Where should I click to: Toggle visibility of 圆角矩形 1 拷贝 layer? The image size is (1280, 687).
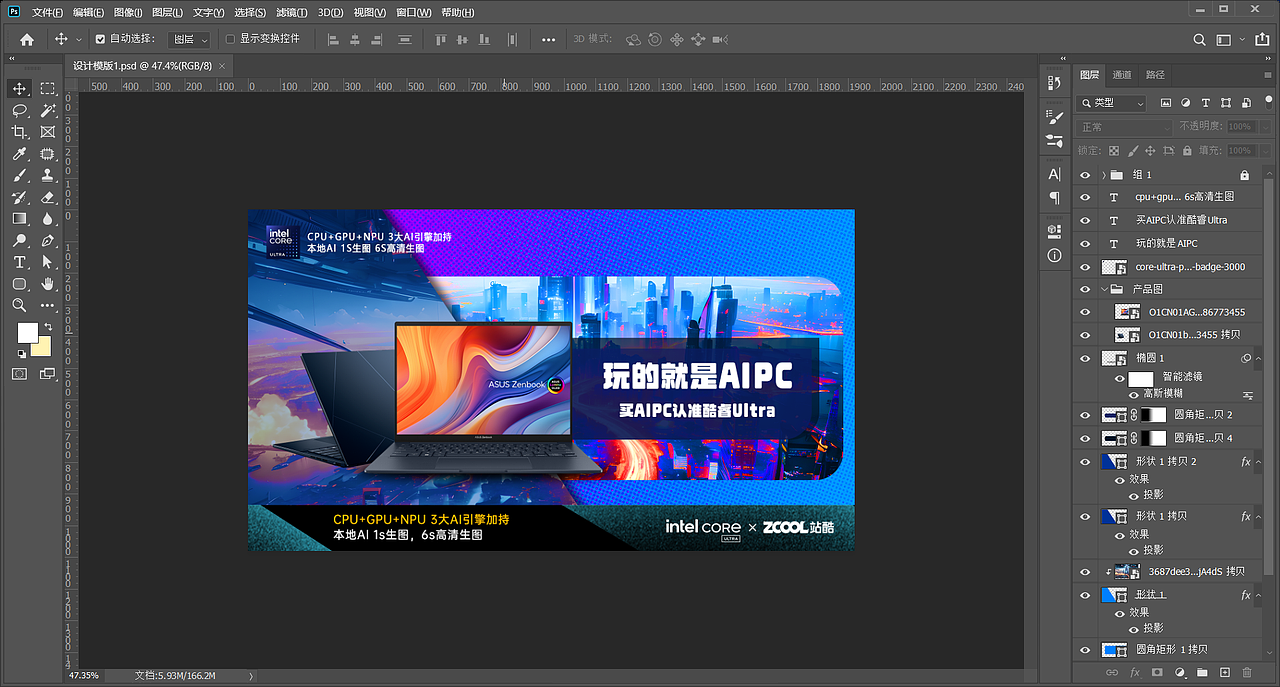pos(1085,650)
